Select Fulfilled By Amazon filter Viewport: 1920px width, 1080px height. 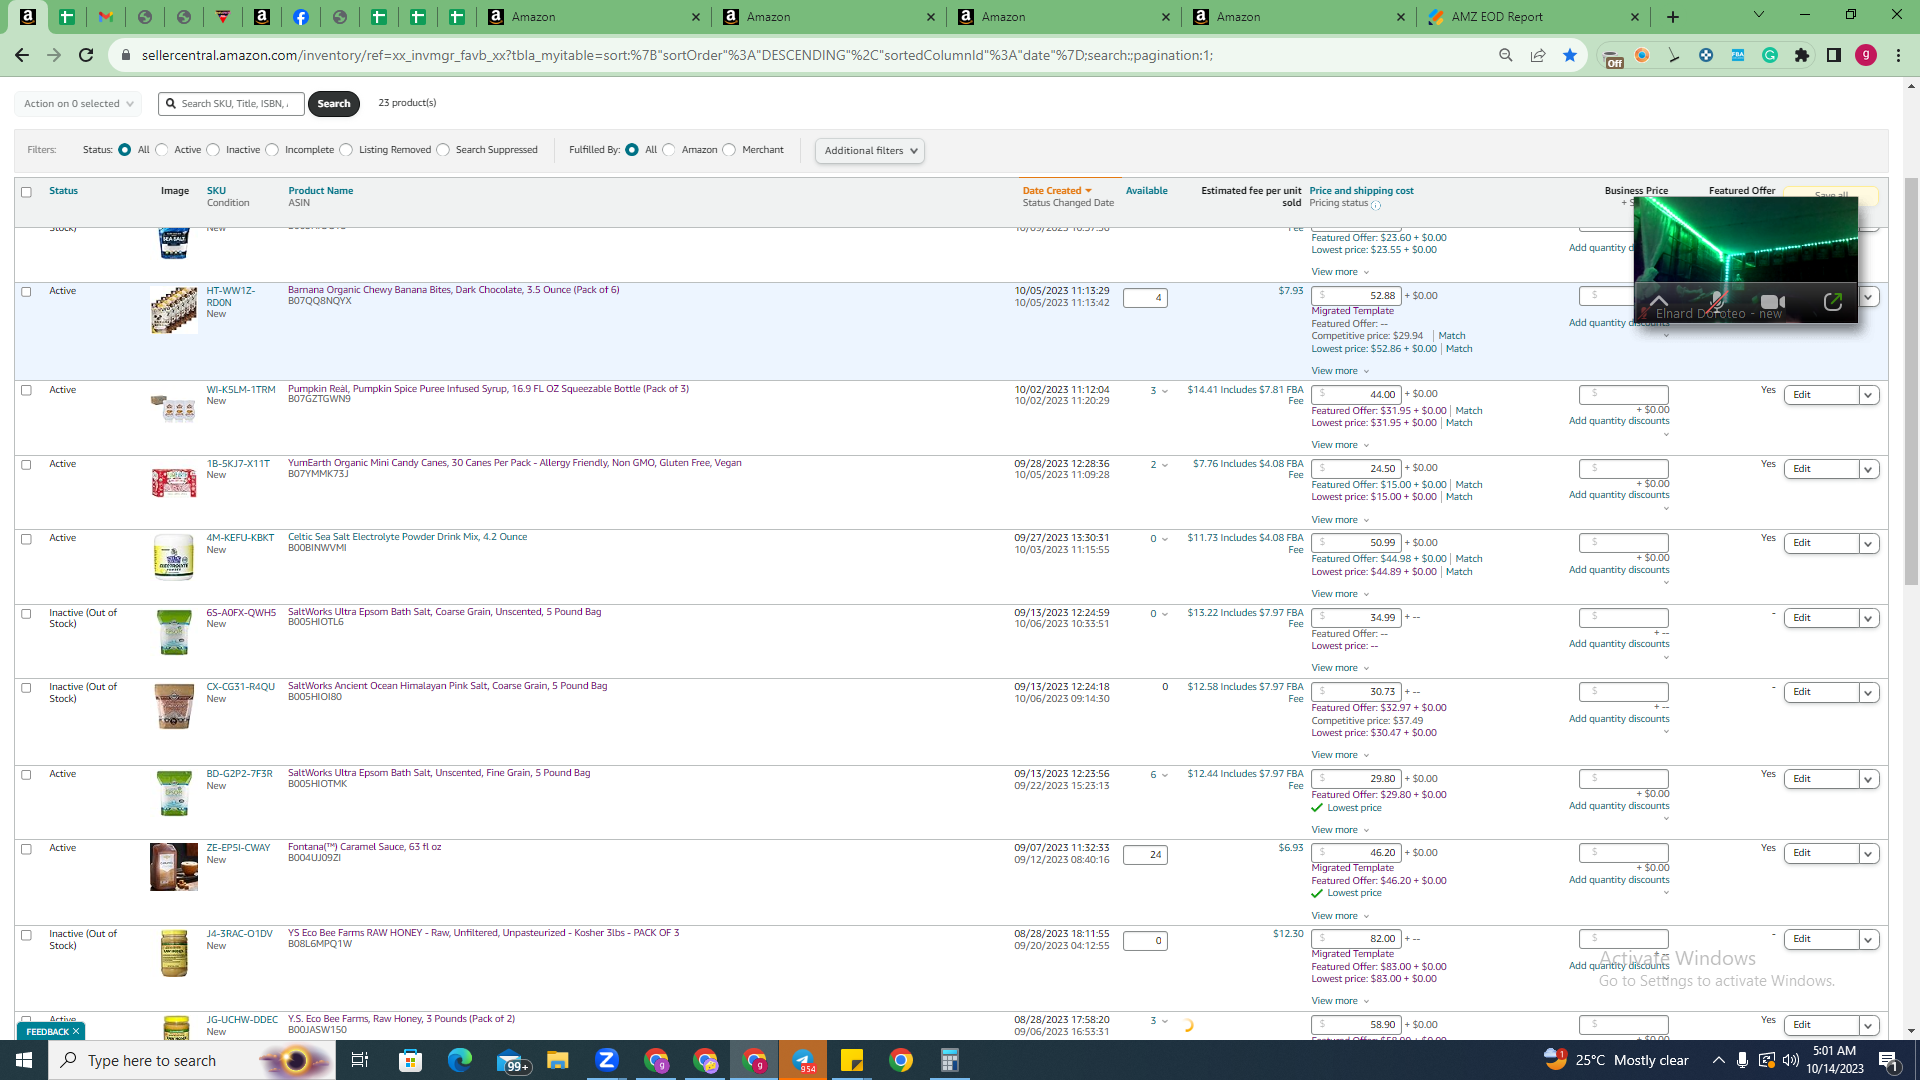(x=669, y=150)
